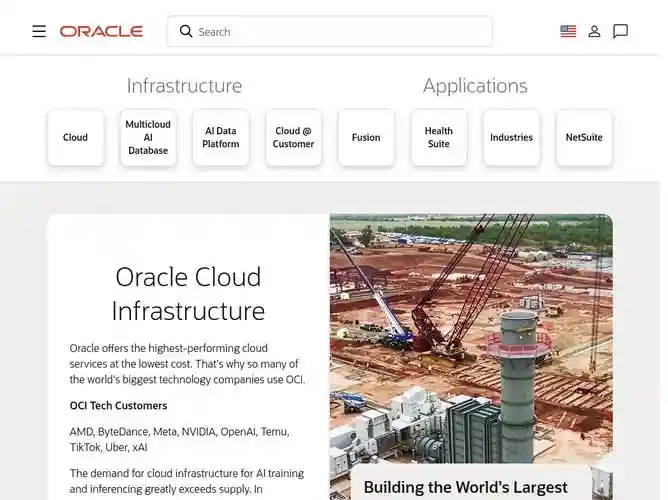The image size is (668, 500).
Task: Open the hamburger navigation menu
Action: [39, 31]
